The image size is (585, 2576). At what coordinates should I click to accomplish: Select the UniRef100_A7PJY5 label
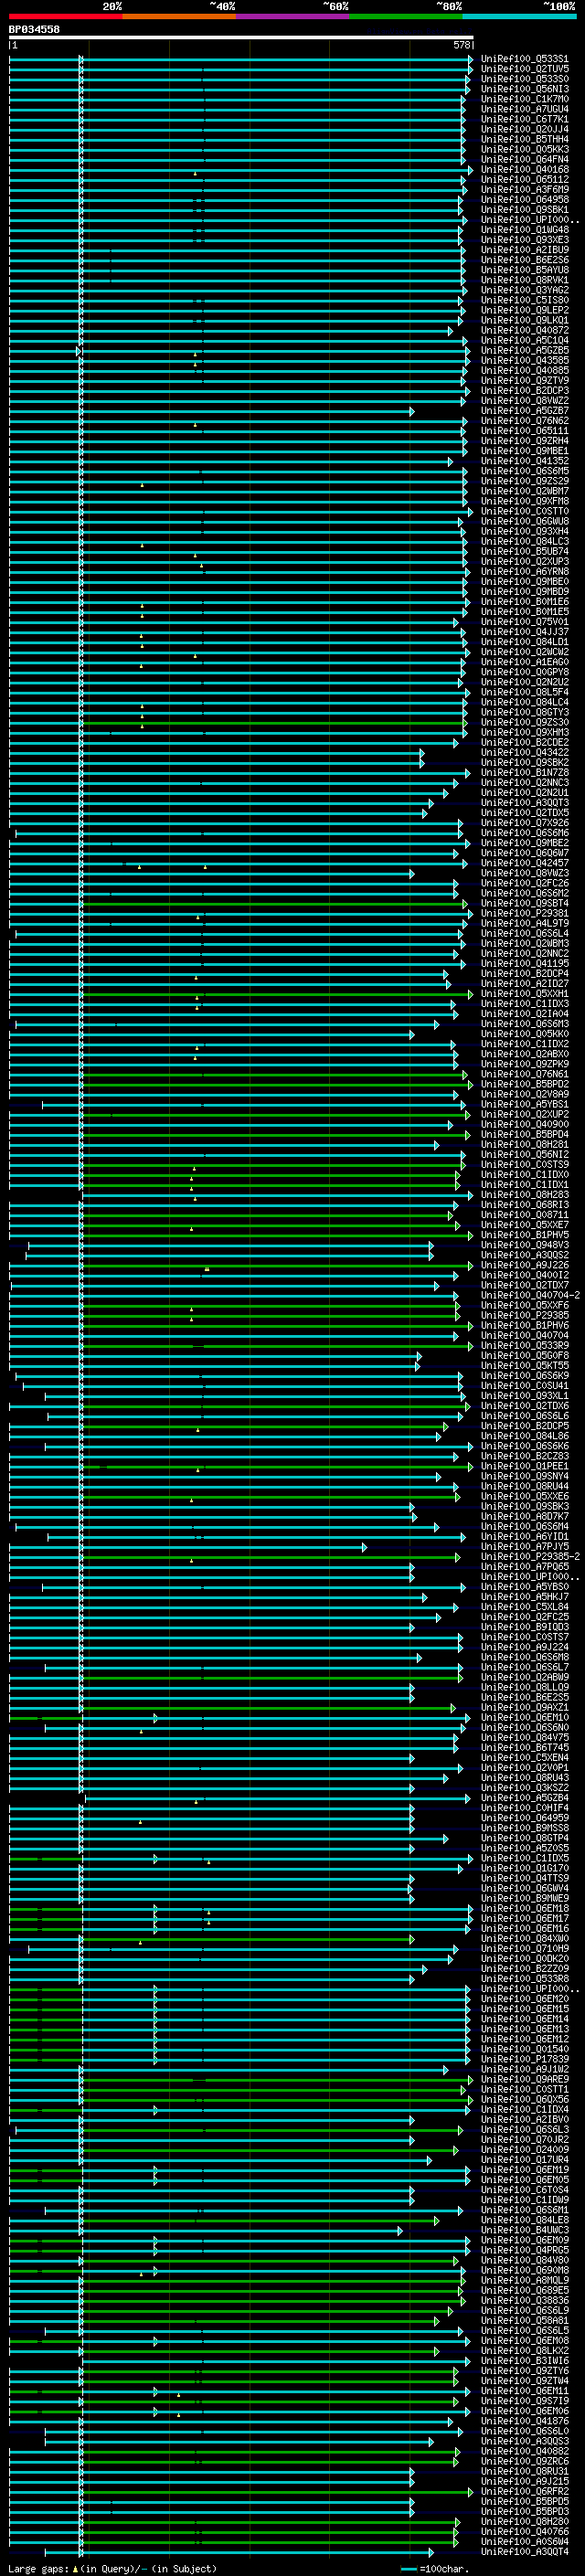click(x=525, y=1547)
